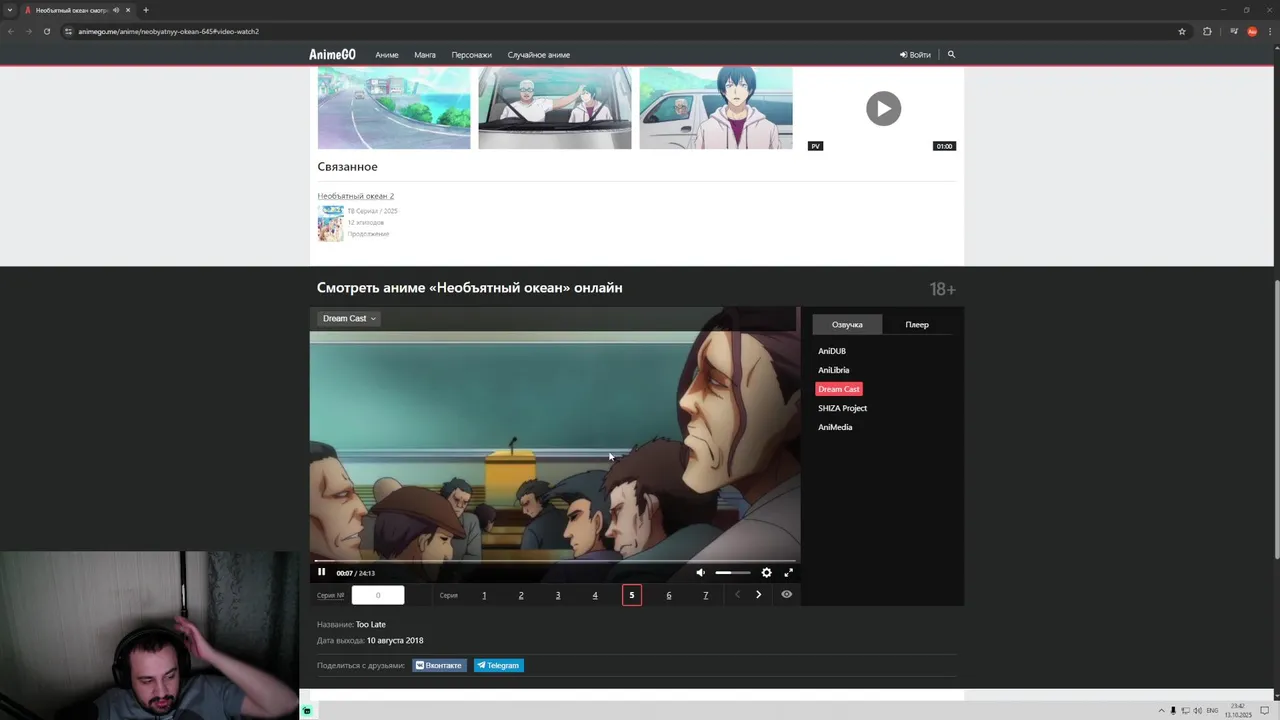1280x720 pixels.
Task: Mute the tab via speaker icon
Action: coord(116,10)
